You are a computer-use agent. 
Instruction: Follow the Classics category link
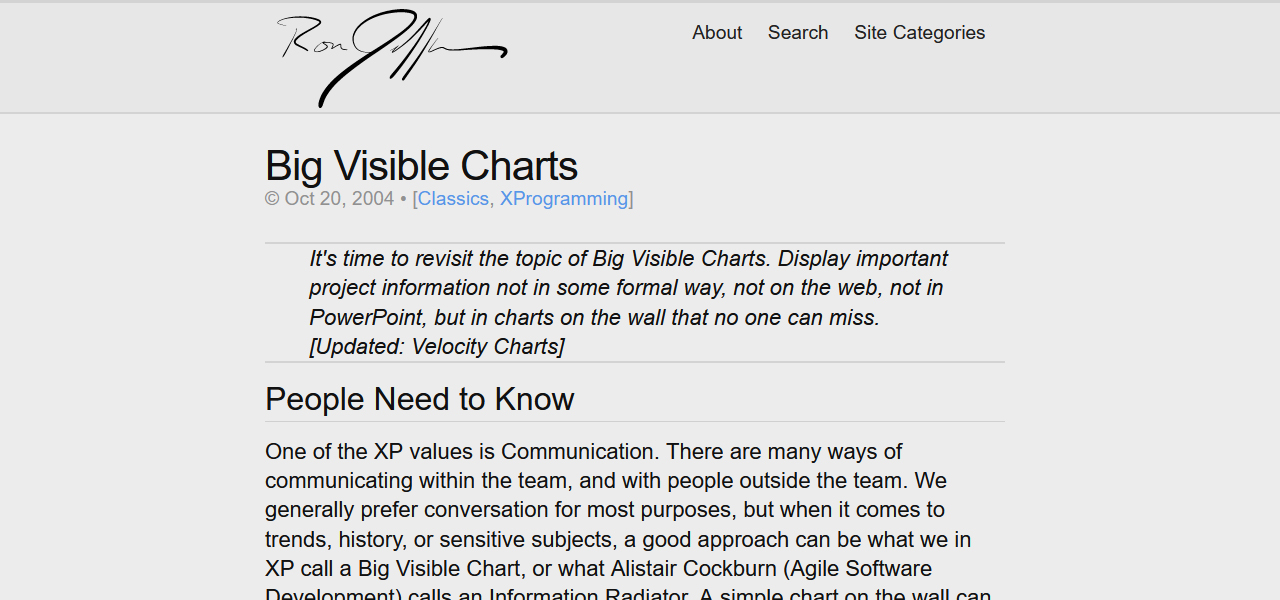pyautogui.click(x=453, y=199)
